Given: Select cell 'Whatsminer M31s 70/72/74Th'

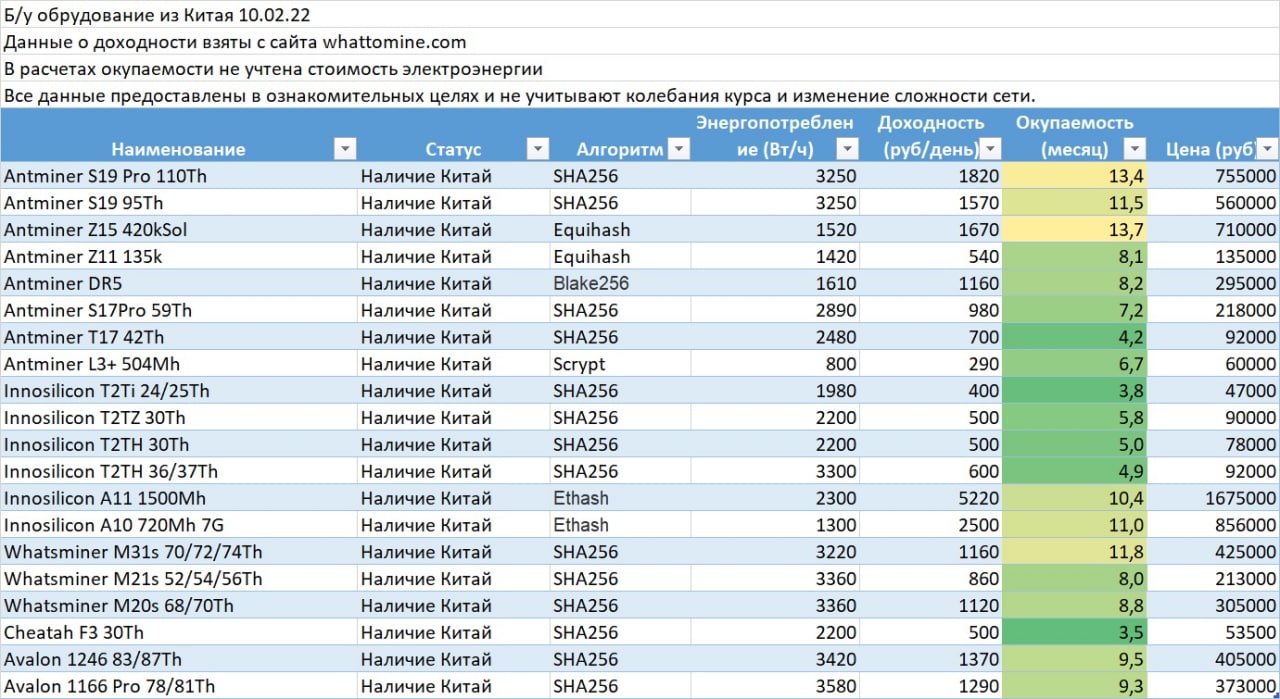Looking at the screenshot, I should pyautogui.click(x=179, y=552).
